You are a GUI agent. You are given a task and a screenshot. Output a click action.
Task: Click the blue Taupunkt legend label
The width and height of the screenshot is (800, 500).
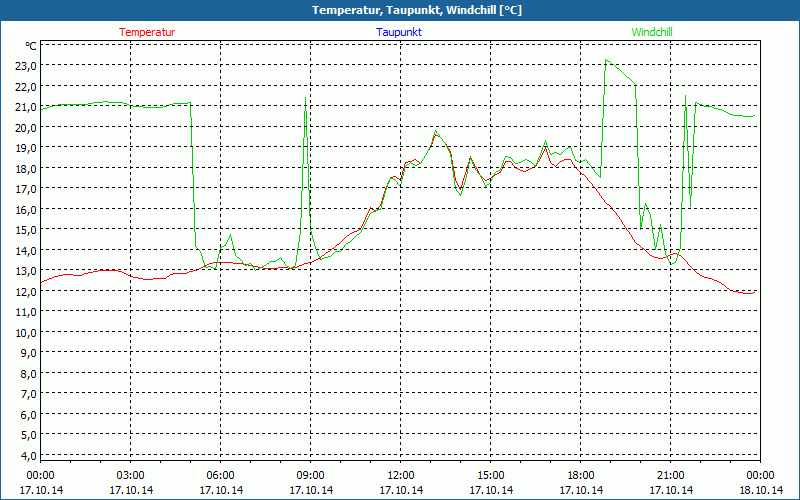pos(399,32)
